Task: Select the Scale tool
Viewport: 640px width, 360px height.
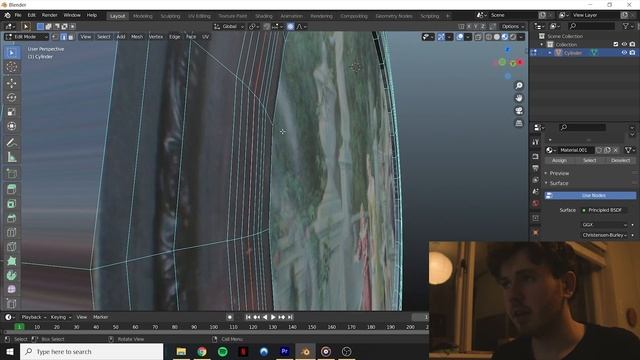Action: (11, 112)
